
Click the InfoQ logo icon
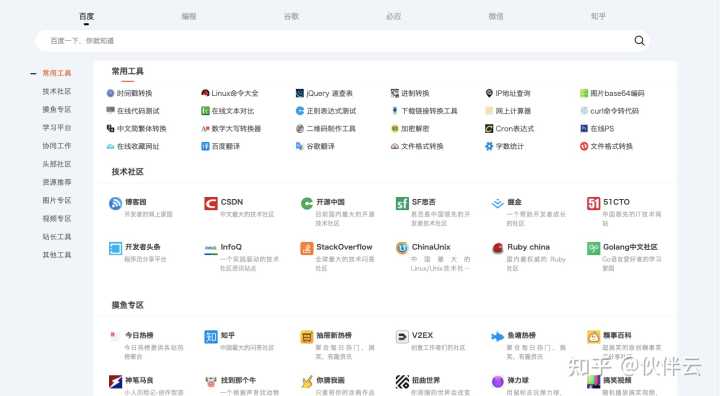pos(211,248)
